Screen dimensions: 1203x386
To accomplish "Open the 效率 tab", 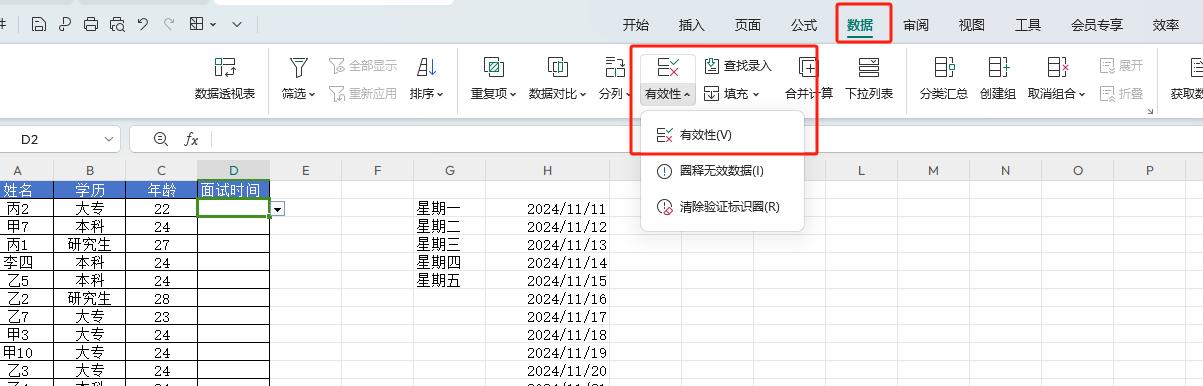I will 1165,26.
